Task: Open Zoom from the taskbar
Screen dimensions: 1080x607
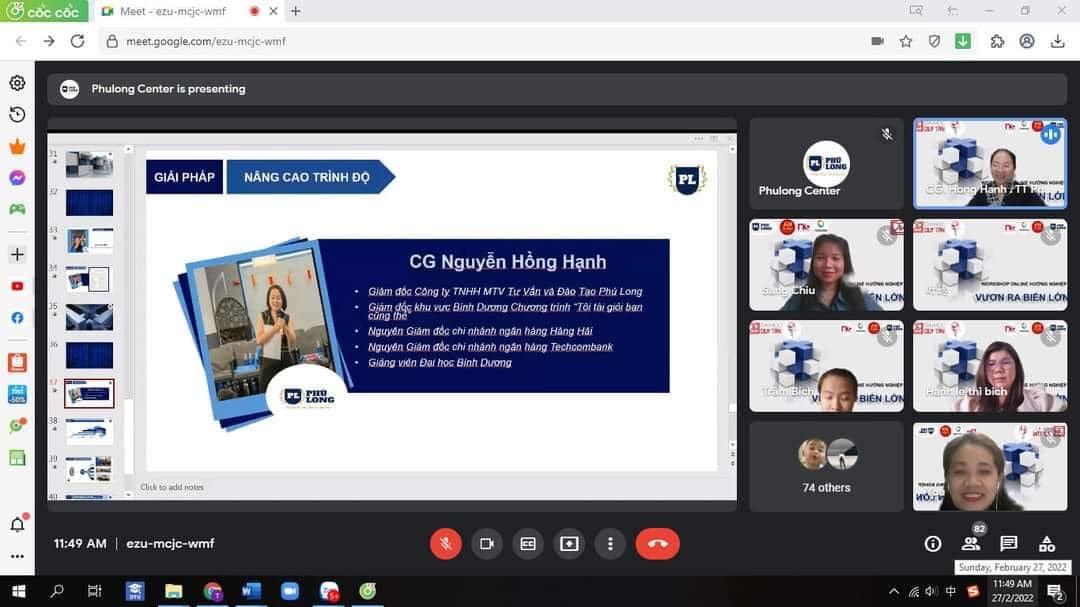Action: [x=290, y=591]
